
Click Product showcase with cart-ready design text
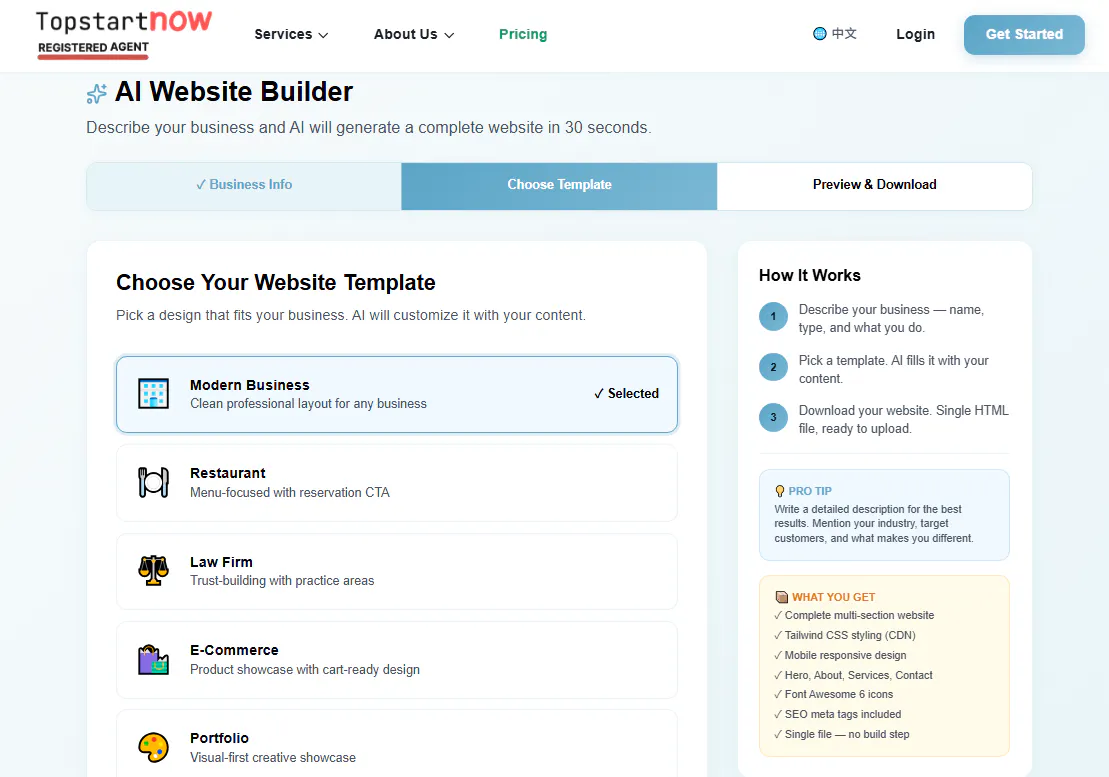pyautogui.click(x=305, y=670)
